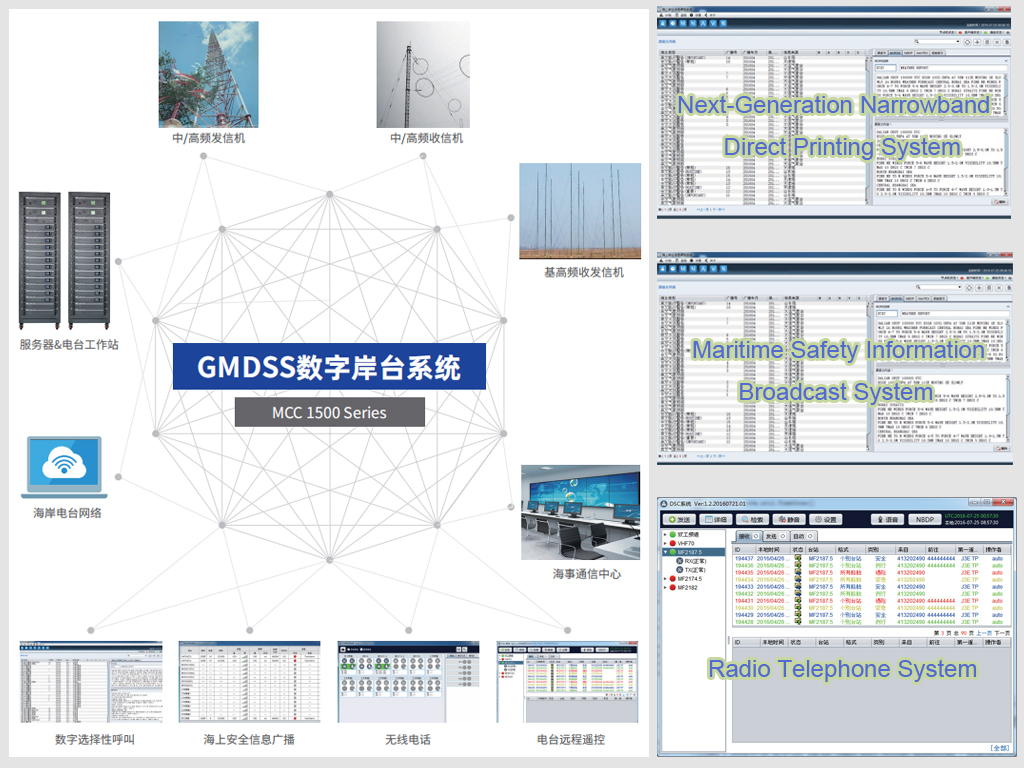
Task: Click the X toolbar icon in the Maritime Safety Broadcast window
Action: pos(999,287)
